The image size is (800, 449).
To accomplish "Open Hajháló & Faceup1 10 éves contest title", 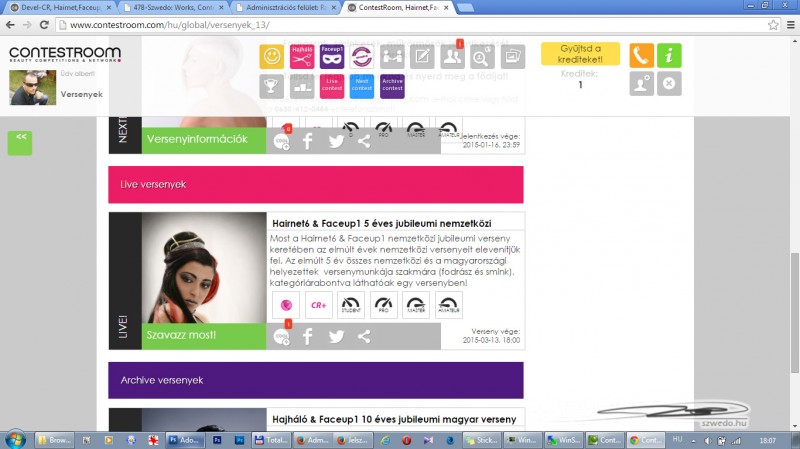I will pos(394,419).
